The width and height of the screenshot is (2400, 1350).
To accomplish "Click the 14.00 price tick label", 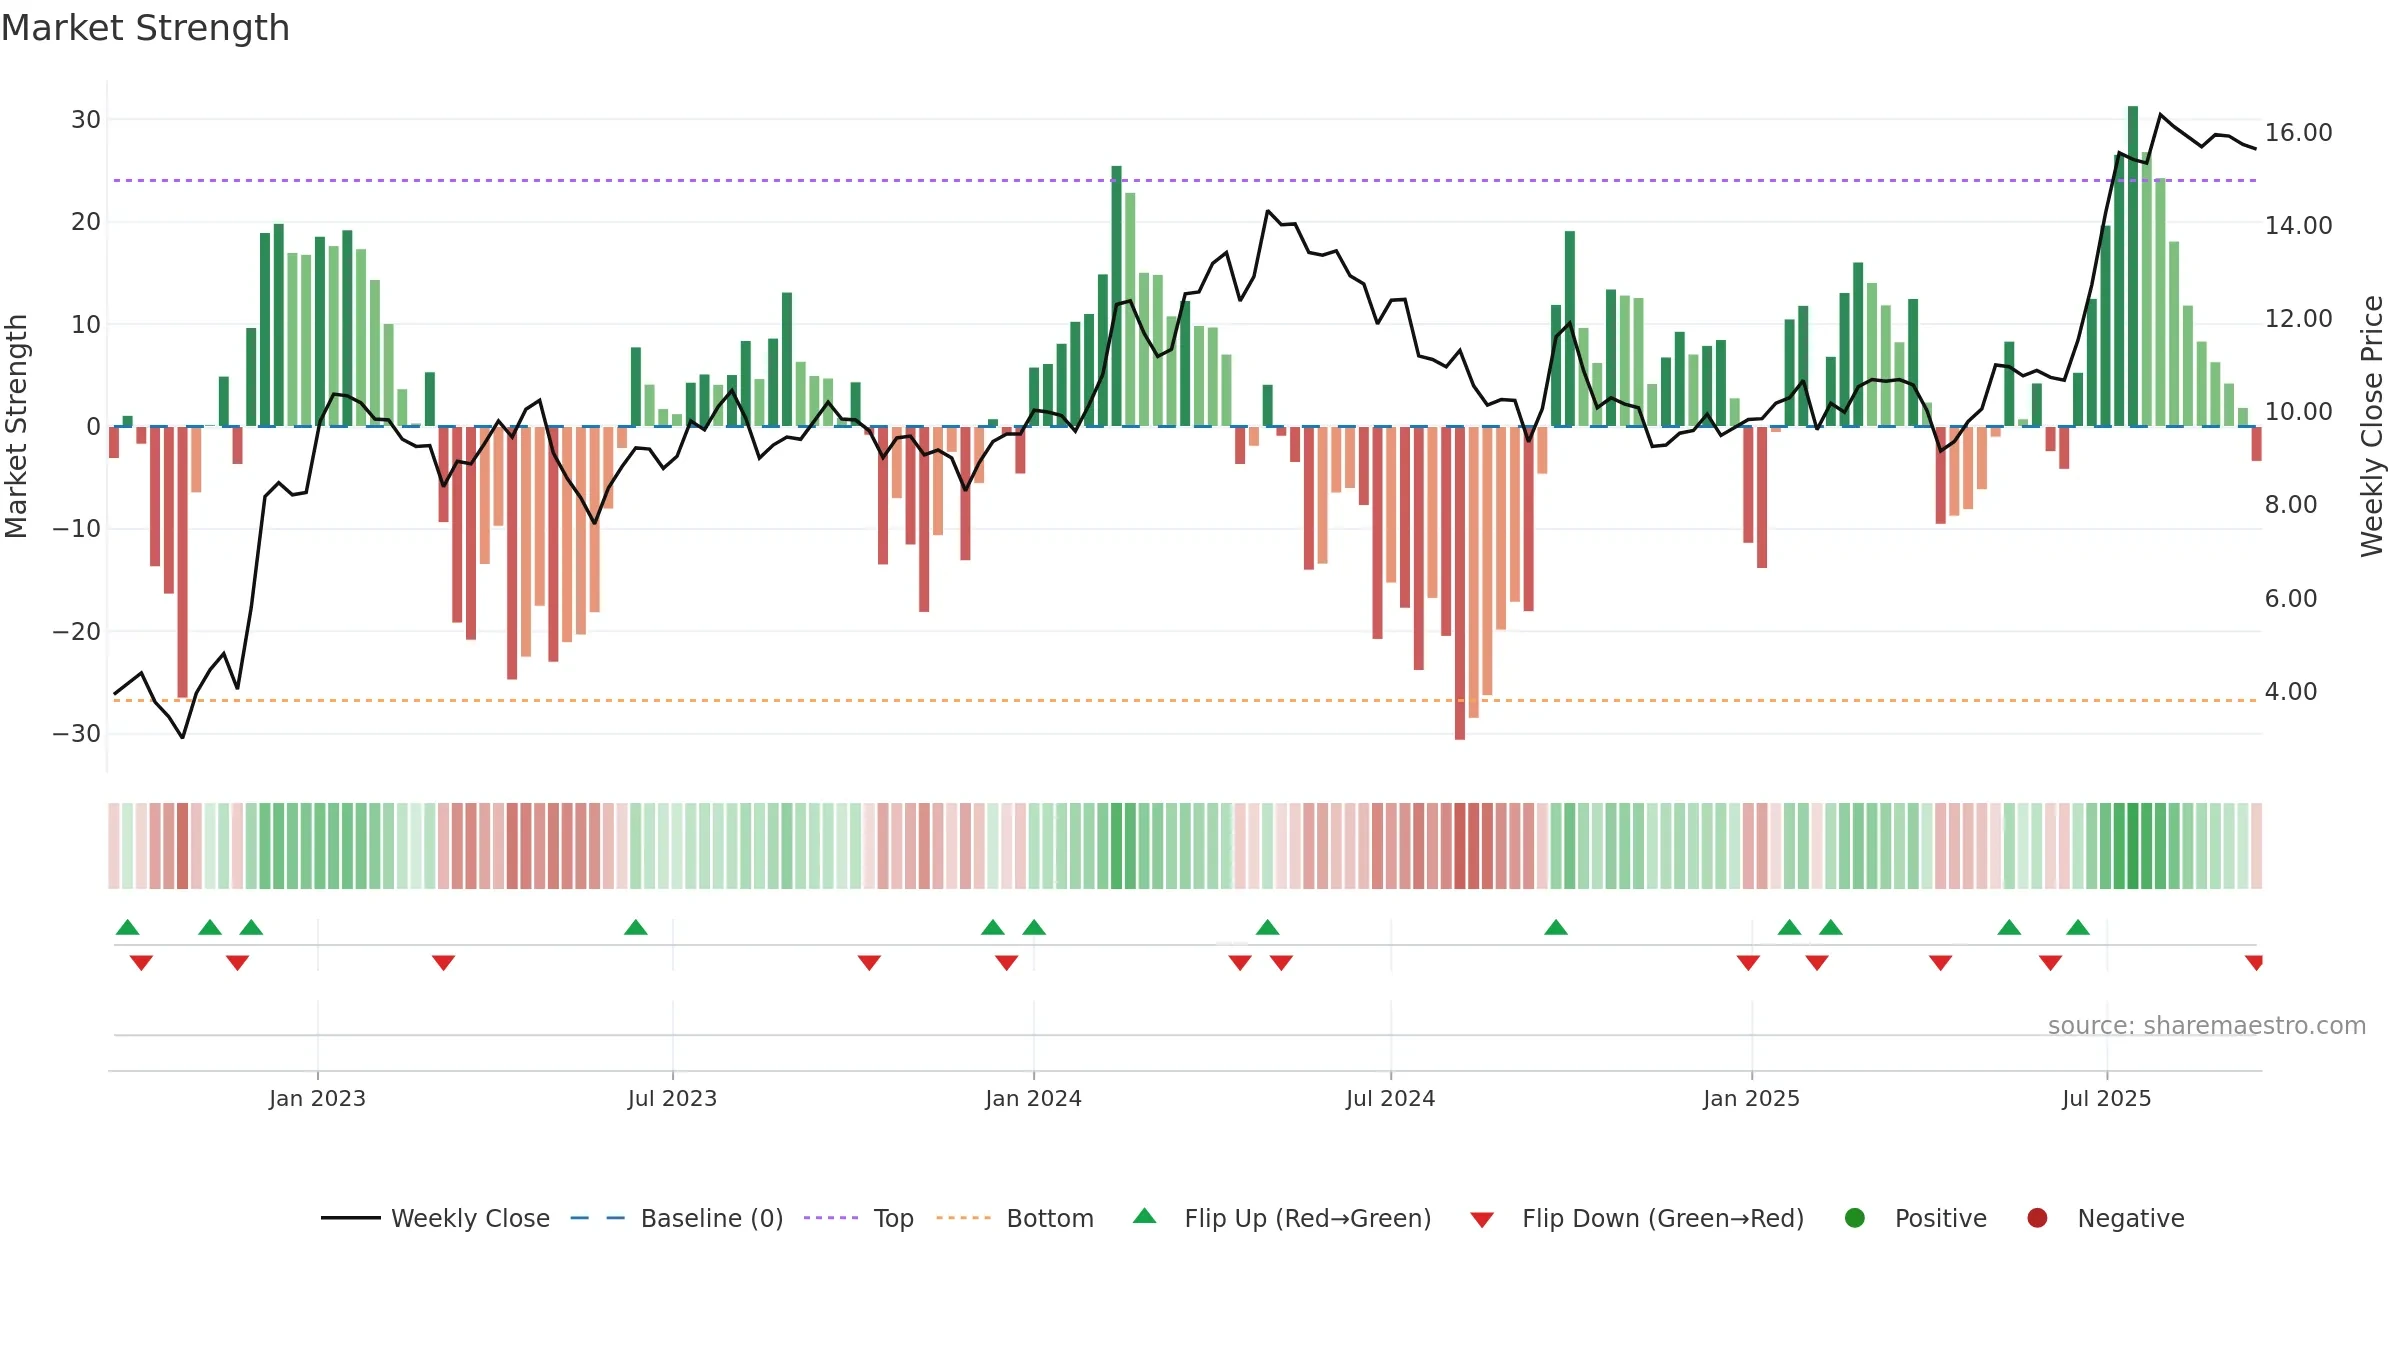I will point(2298,226).
